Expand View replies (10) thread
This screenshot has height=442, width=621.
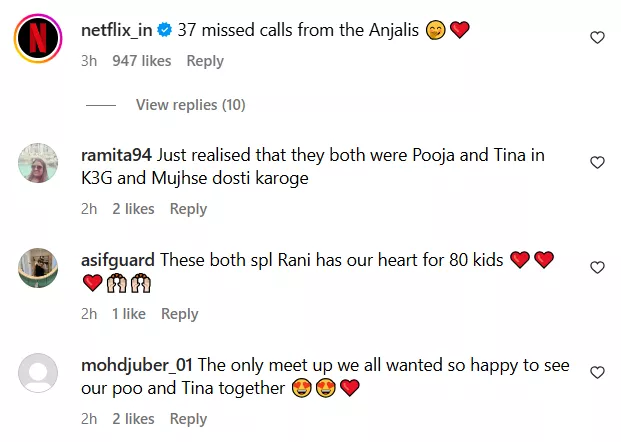pos(190,105)
